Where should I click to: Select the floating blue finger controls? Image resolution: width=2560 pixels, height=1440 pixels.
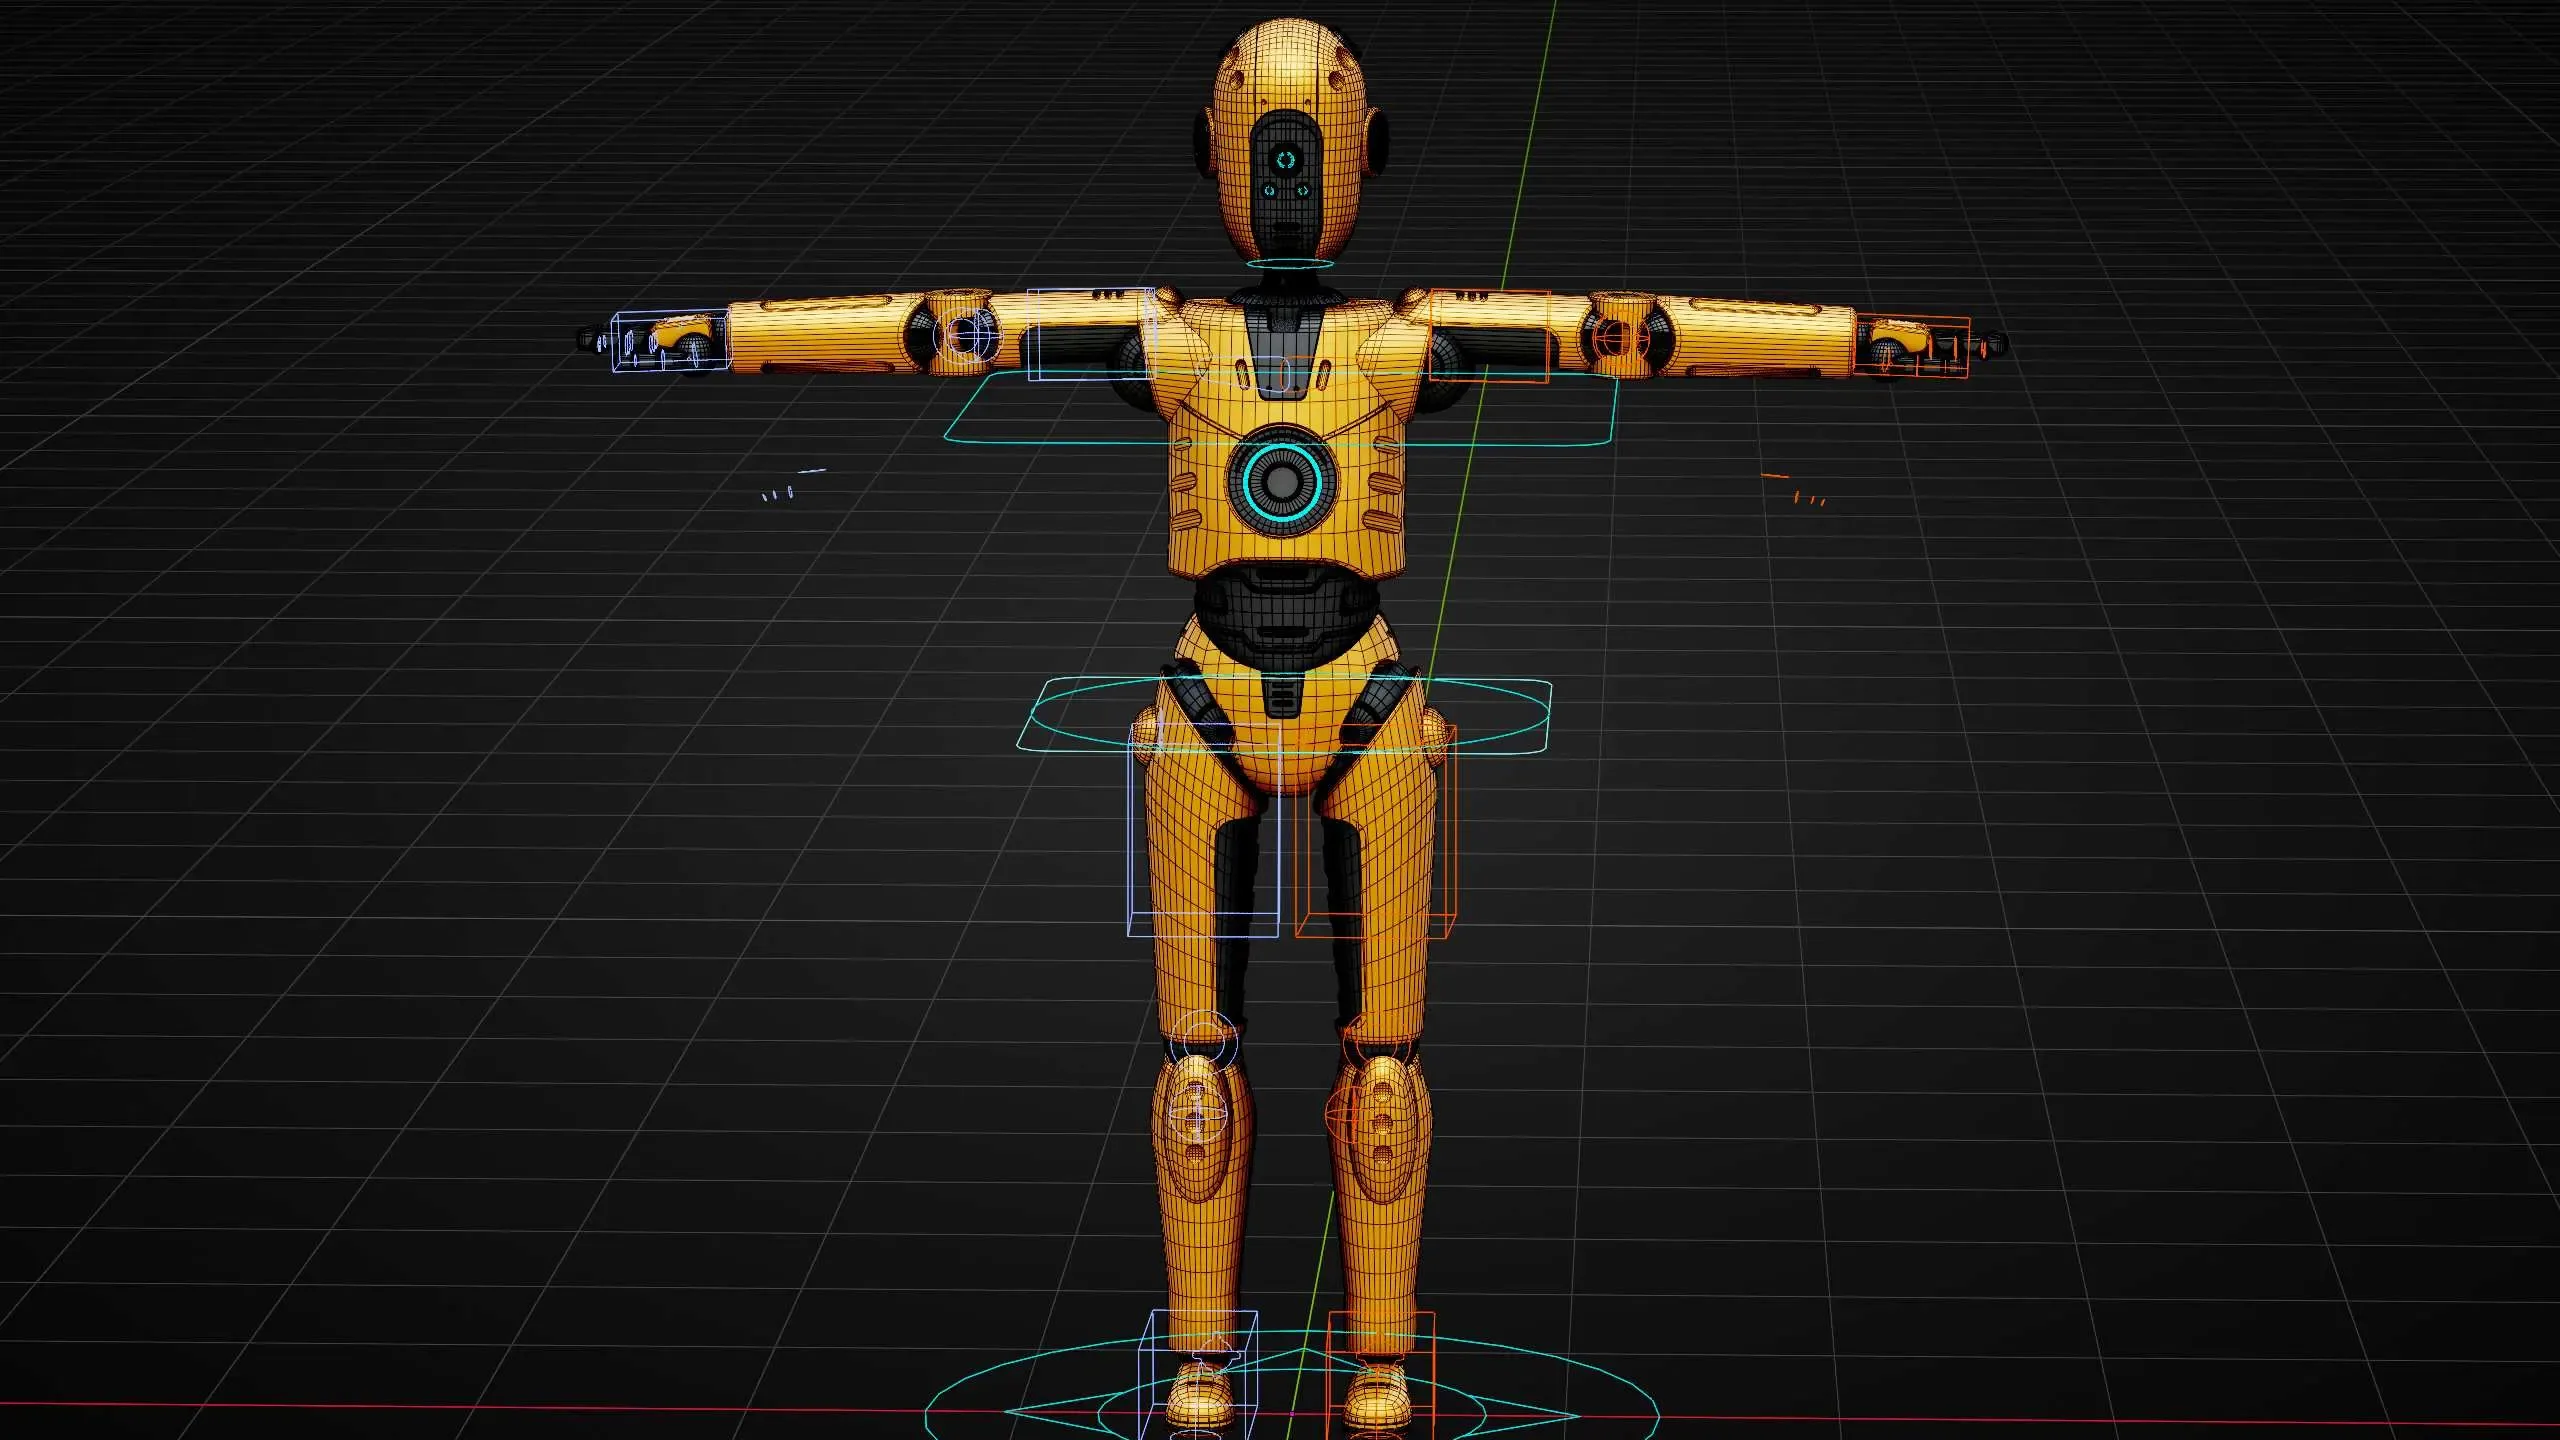pos(793,484)
